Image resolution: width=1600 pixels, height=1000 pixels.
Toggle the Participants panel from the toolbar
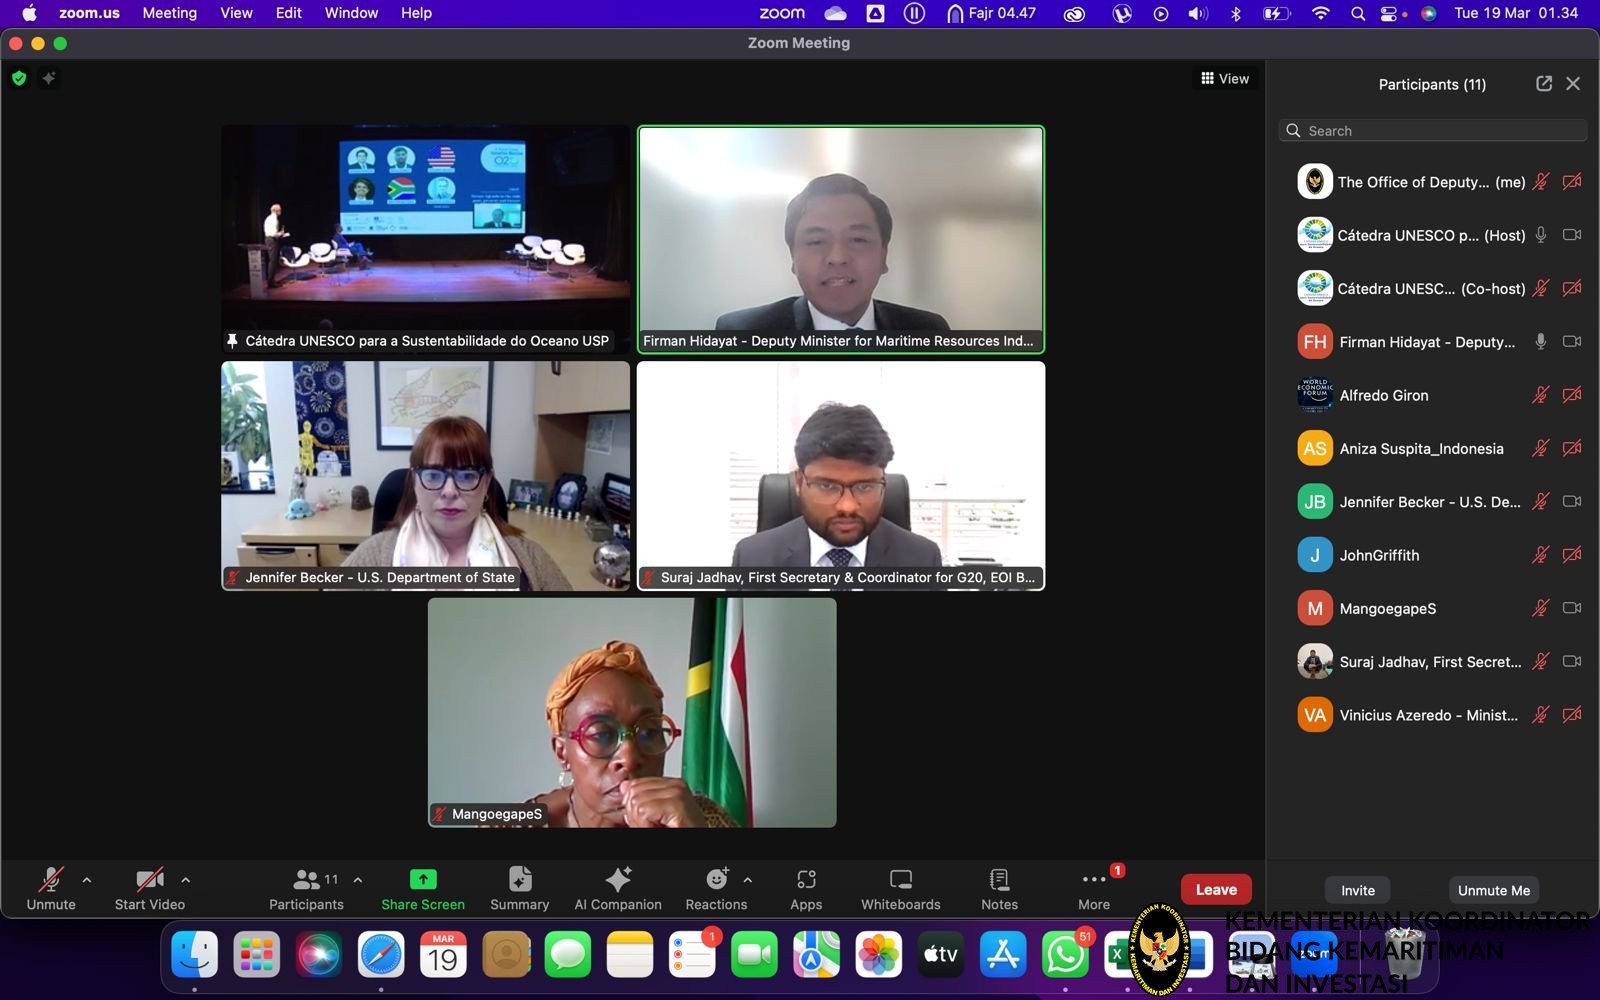click(x=306, y=888)
